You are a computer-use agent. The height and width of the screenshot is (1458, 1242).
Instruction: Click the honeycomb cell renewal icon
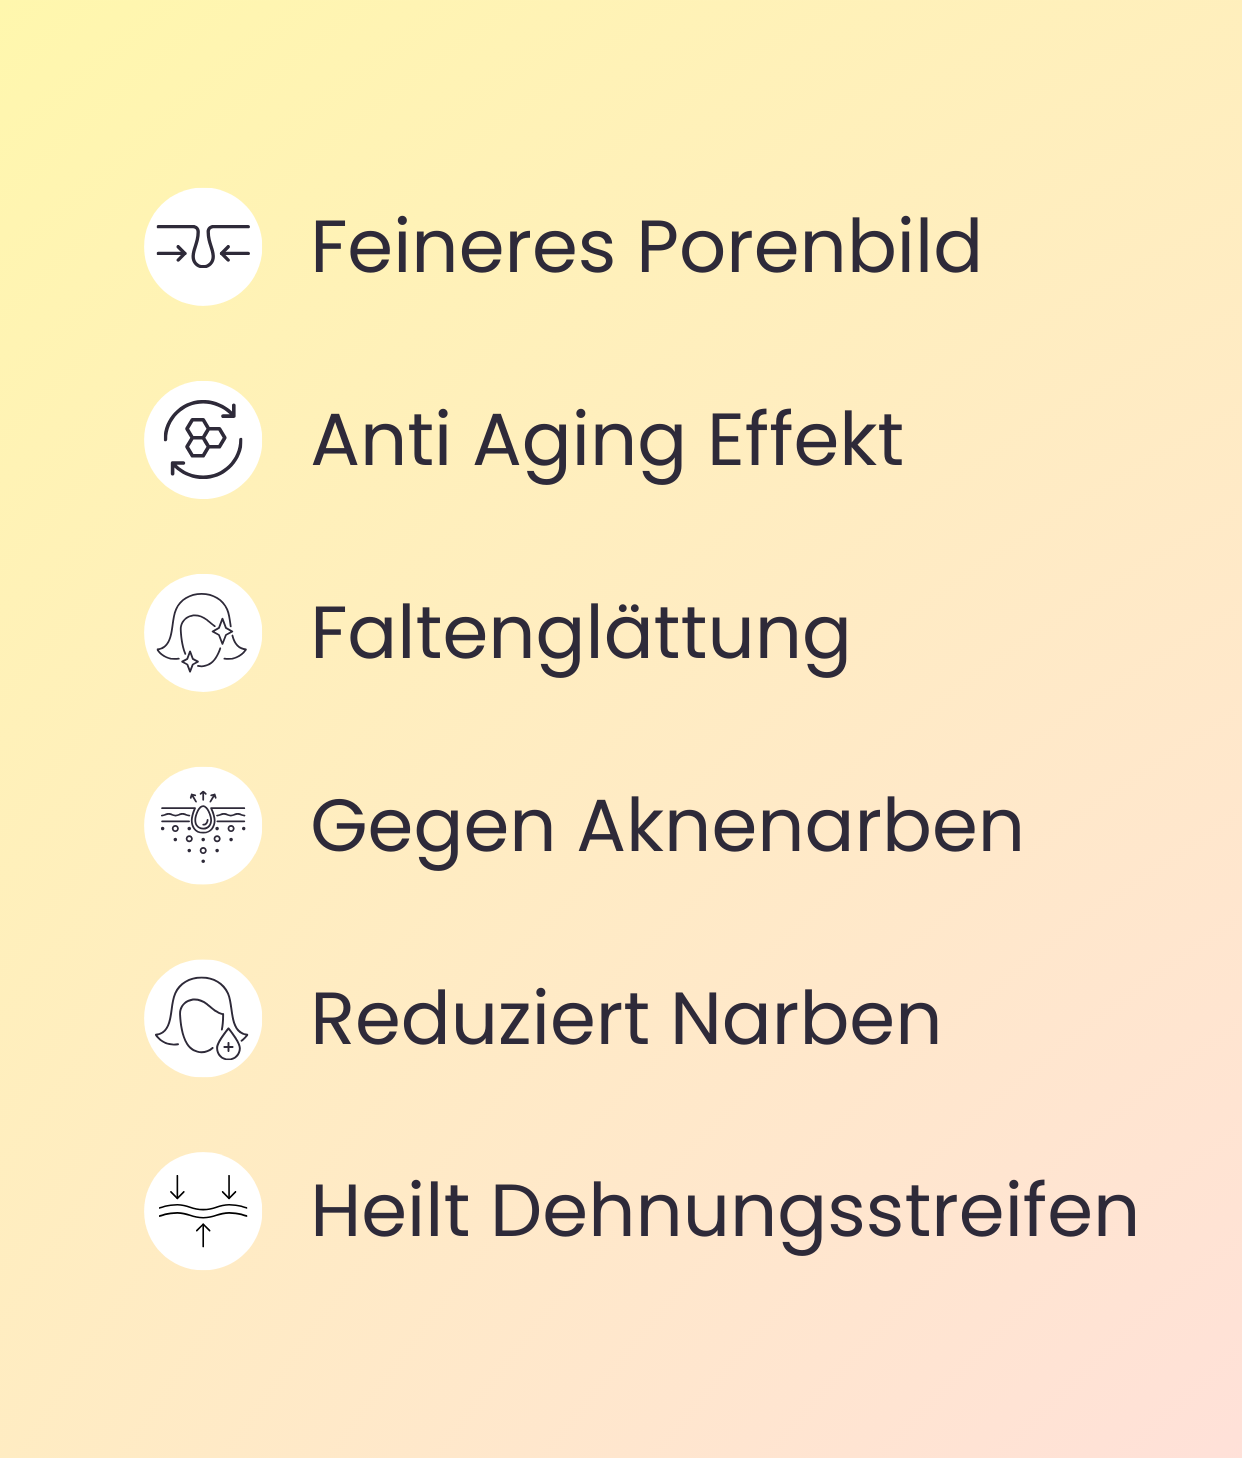pyautogui.click(x=203, y=440)
